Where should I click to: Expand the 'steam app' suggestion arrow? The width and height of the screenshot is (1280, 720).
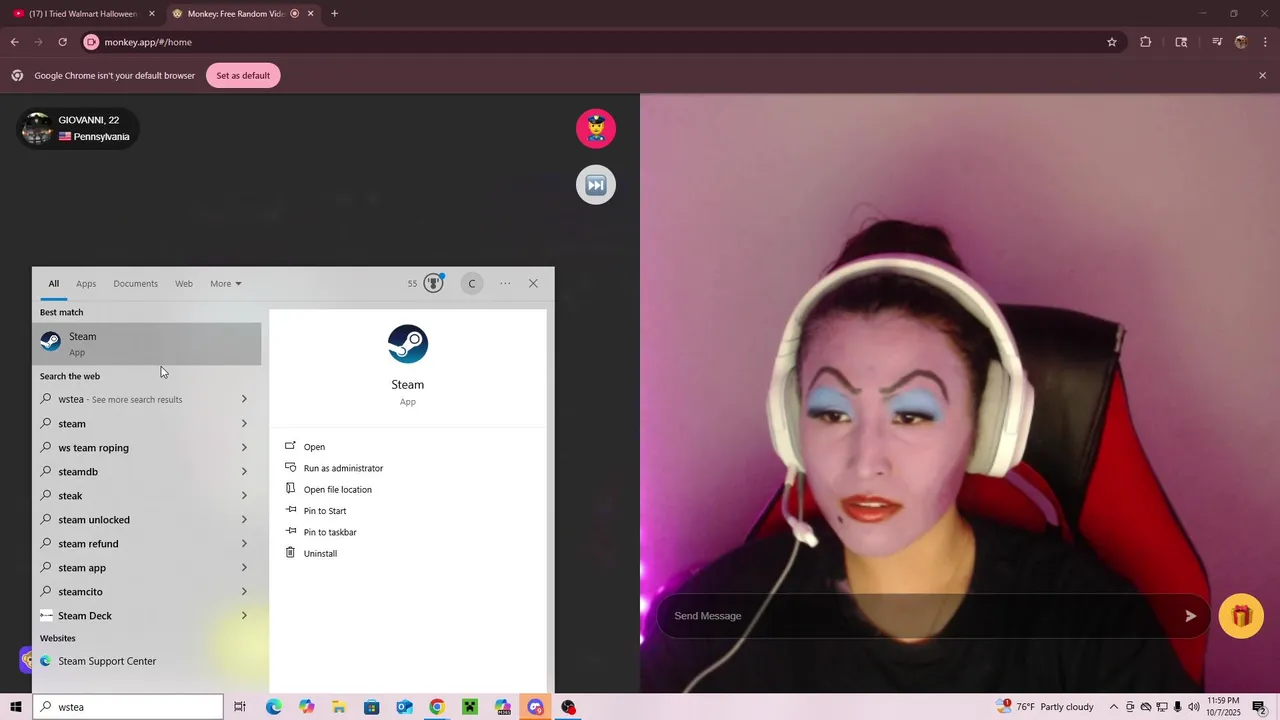244,567
